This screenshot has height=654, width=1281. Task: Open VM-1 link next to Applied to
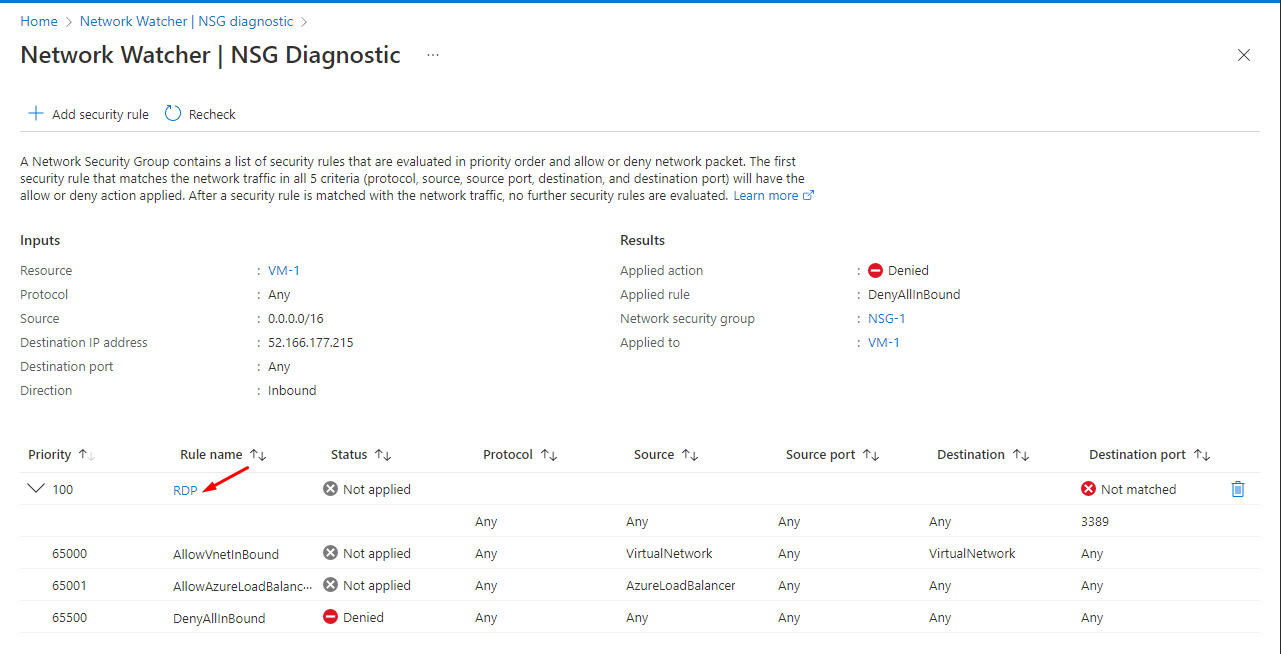tap(884, 343)
